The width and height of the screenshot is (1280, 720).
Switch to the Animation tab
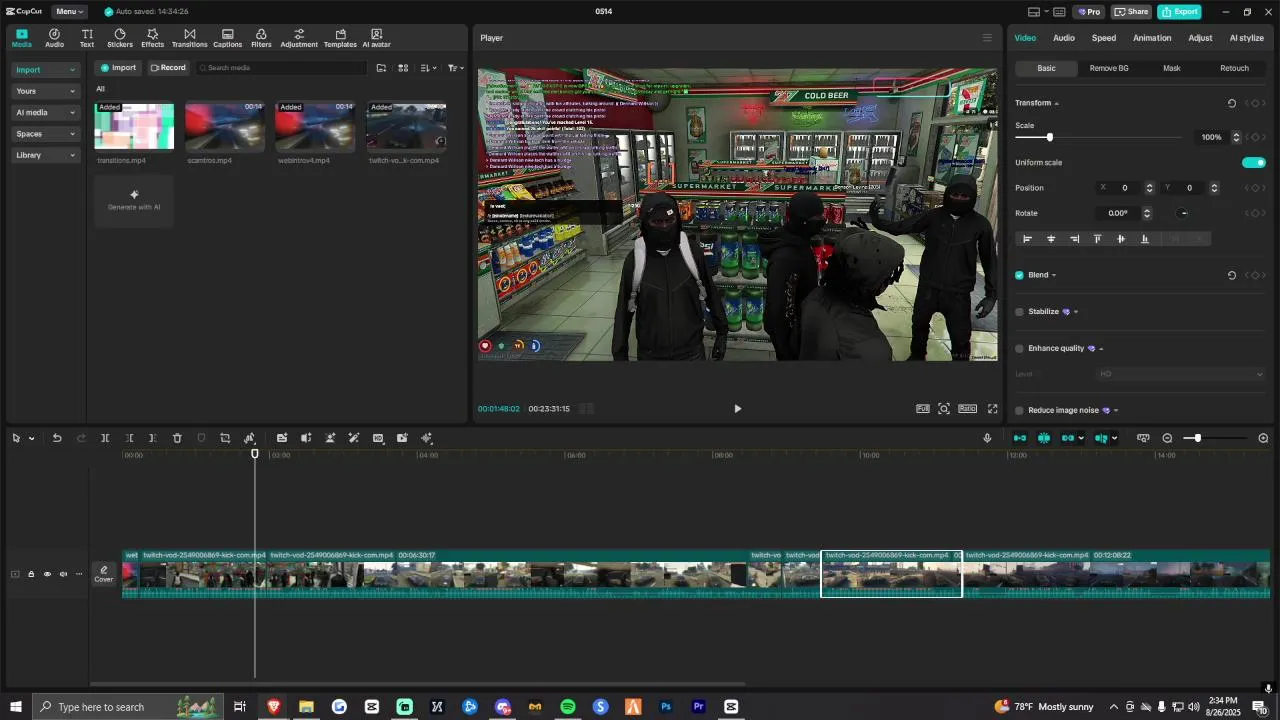click(1152, 38)
